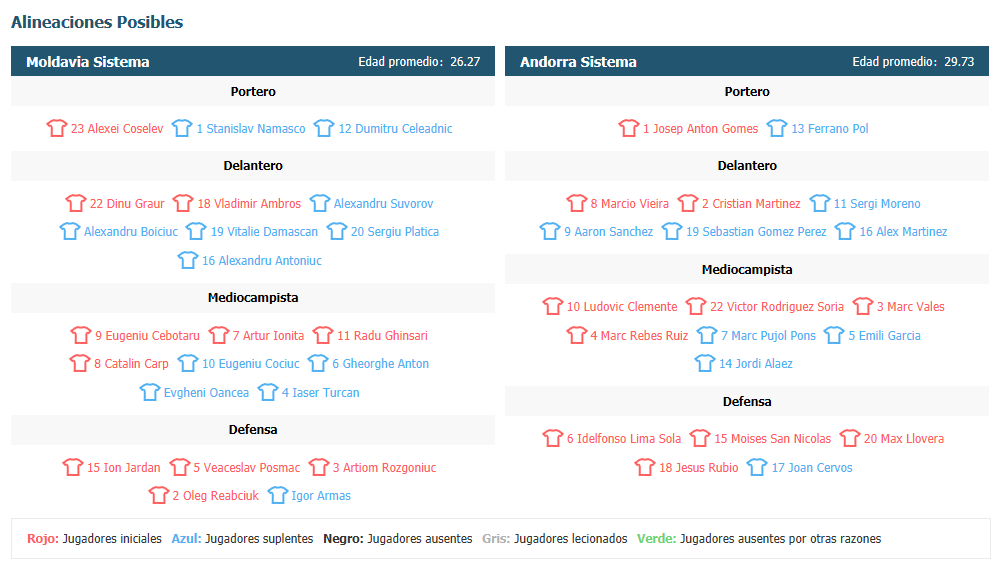Click the red shirt icon next to Ludovic Clemente
Screen dimensions: 996x563
click(553, 306)
